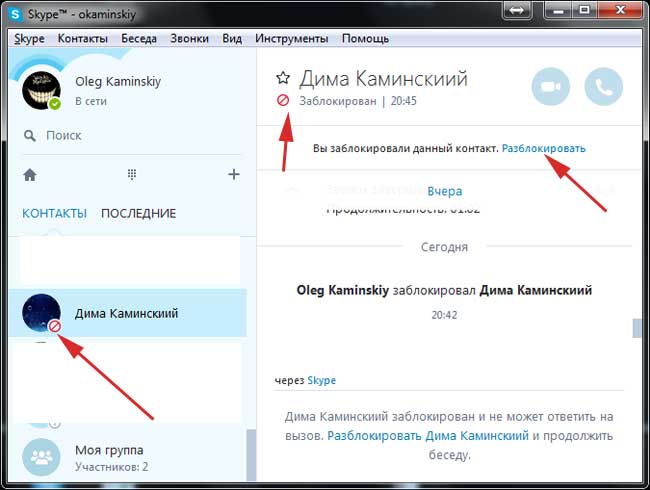This screenshot has width=650, height=490.
Task: Click the conversation vertical scrollbar
Action: click(634, 328)
